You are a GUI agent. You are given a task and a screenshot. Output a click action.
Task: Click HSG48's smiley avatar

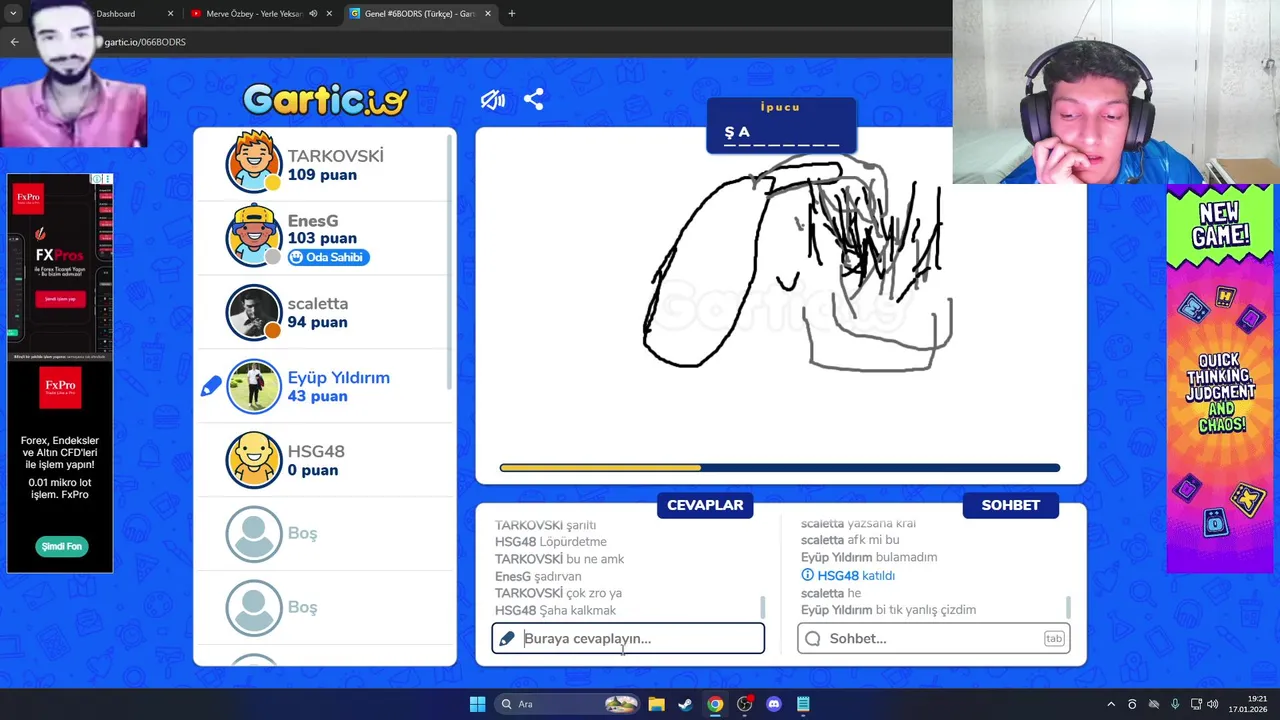point(254,460)
